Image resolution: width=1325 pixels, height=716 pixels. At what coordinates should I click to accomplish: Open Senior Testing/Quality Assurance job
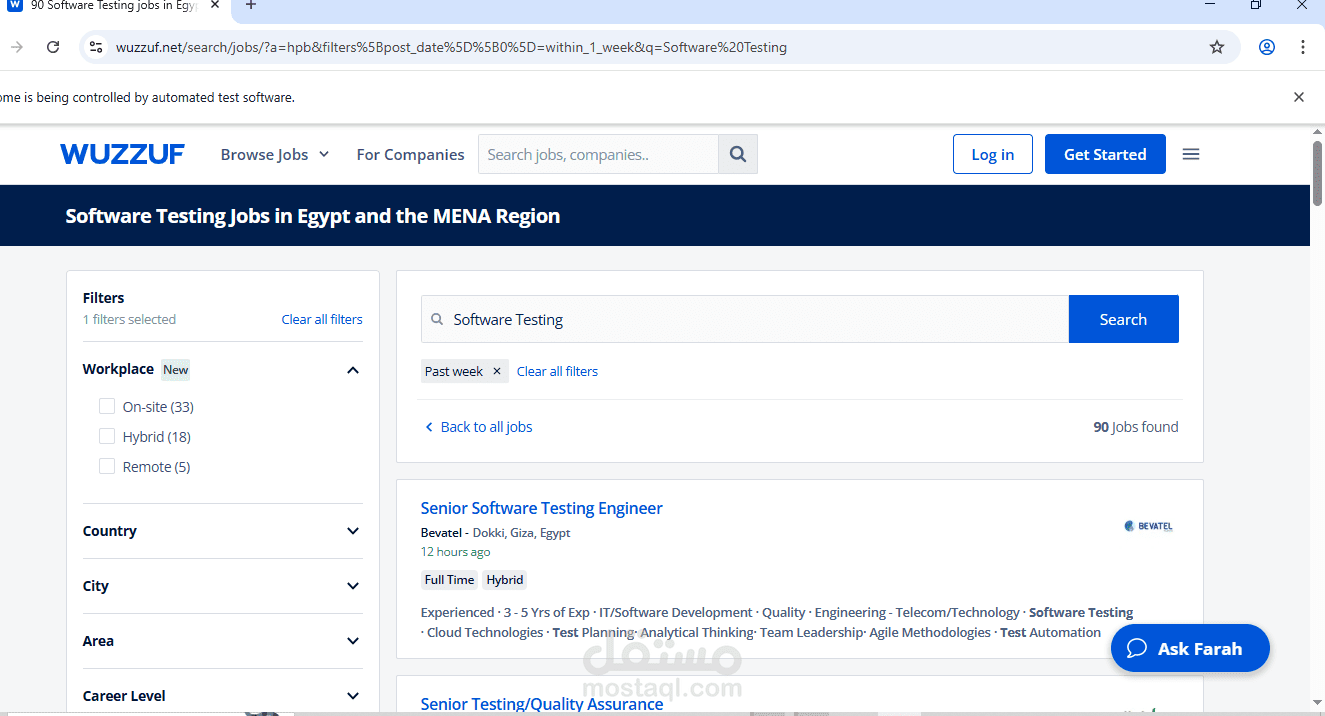click(541, 704)
